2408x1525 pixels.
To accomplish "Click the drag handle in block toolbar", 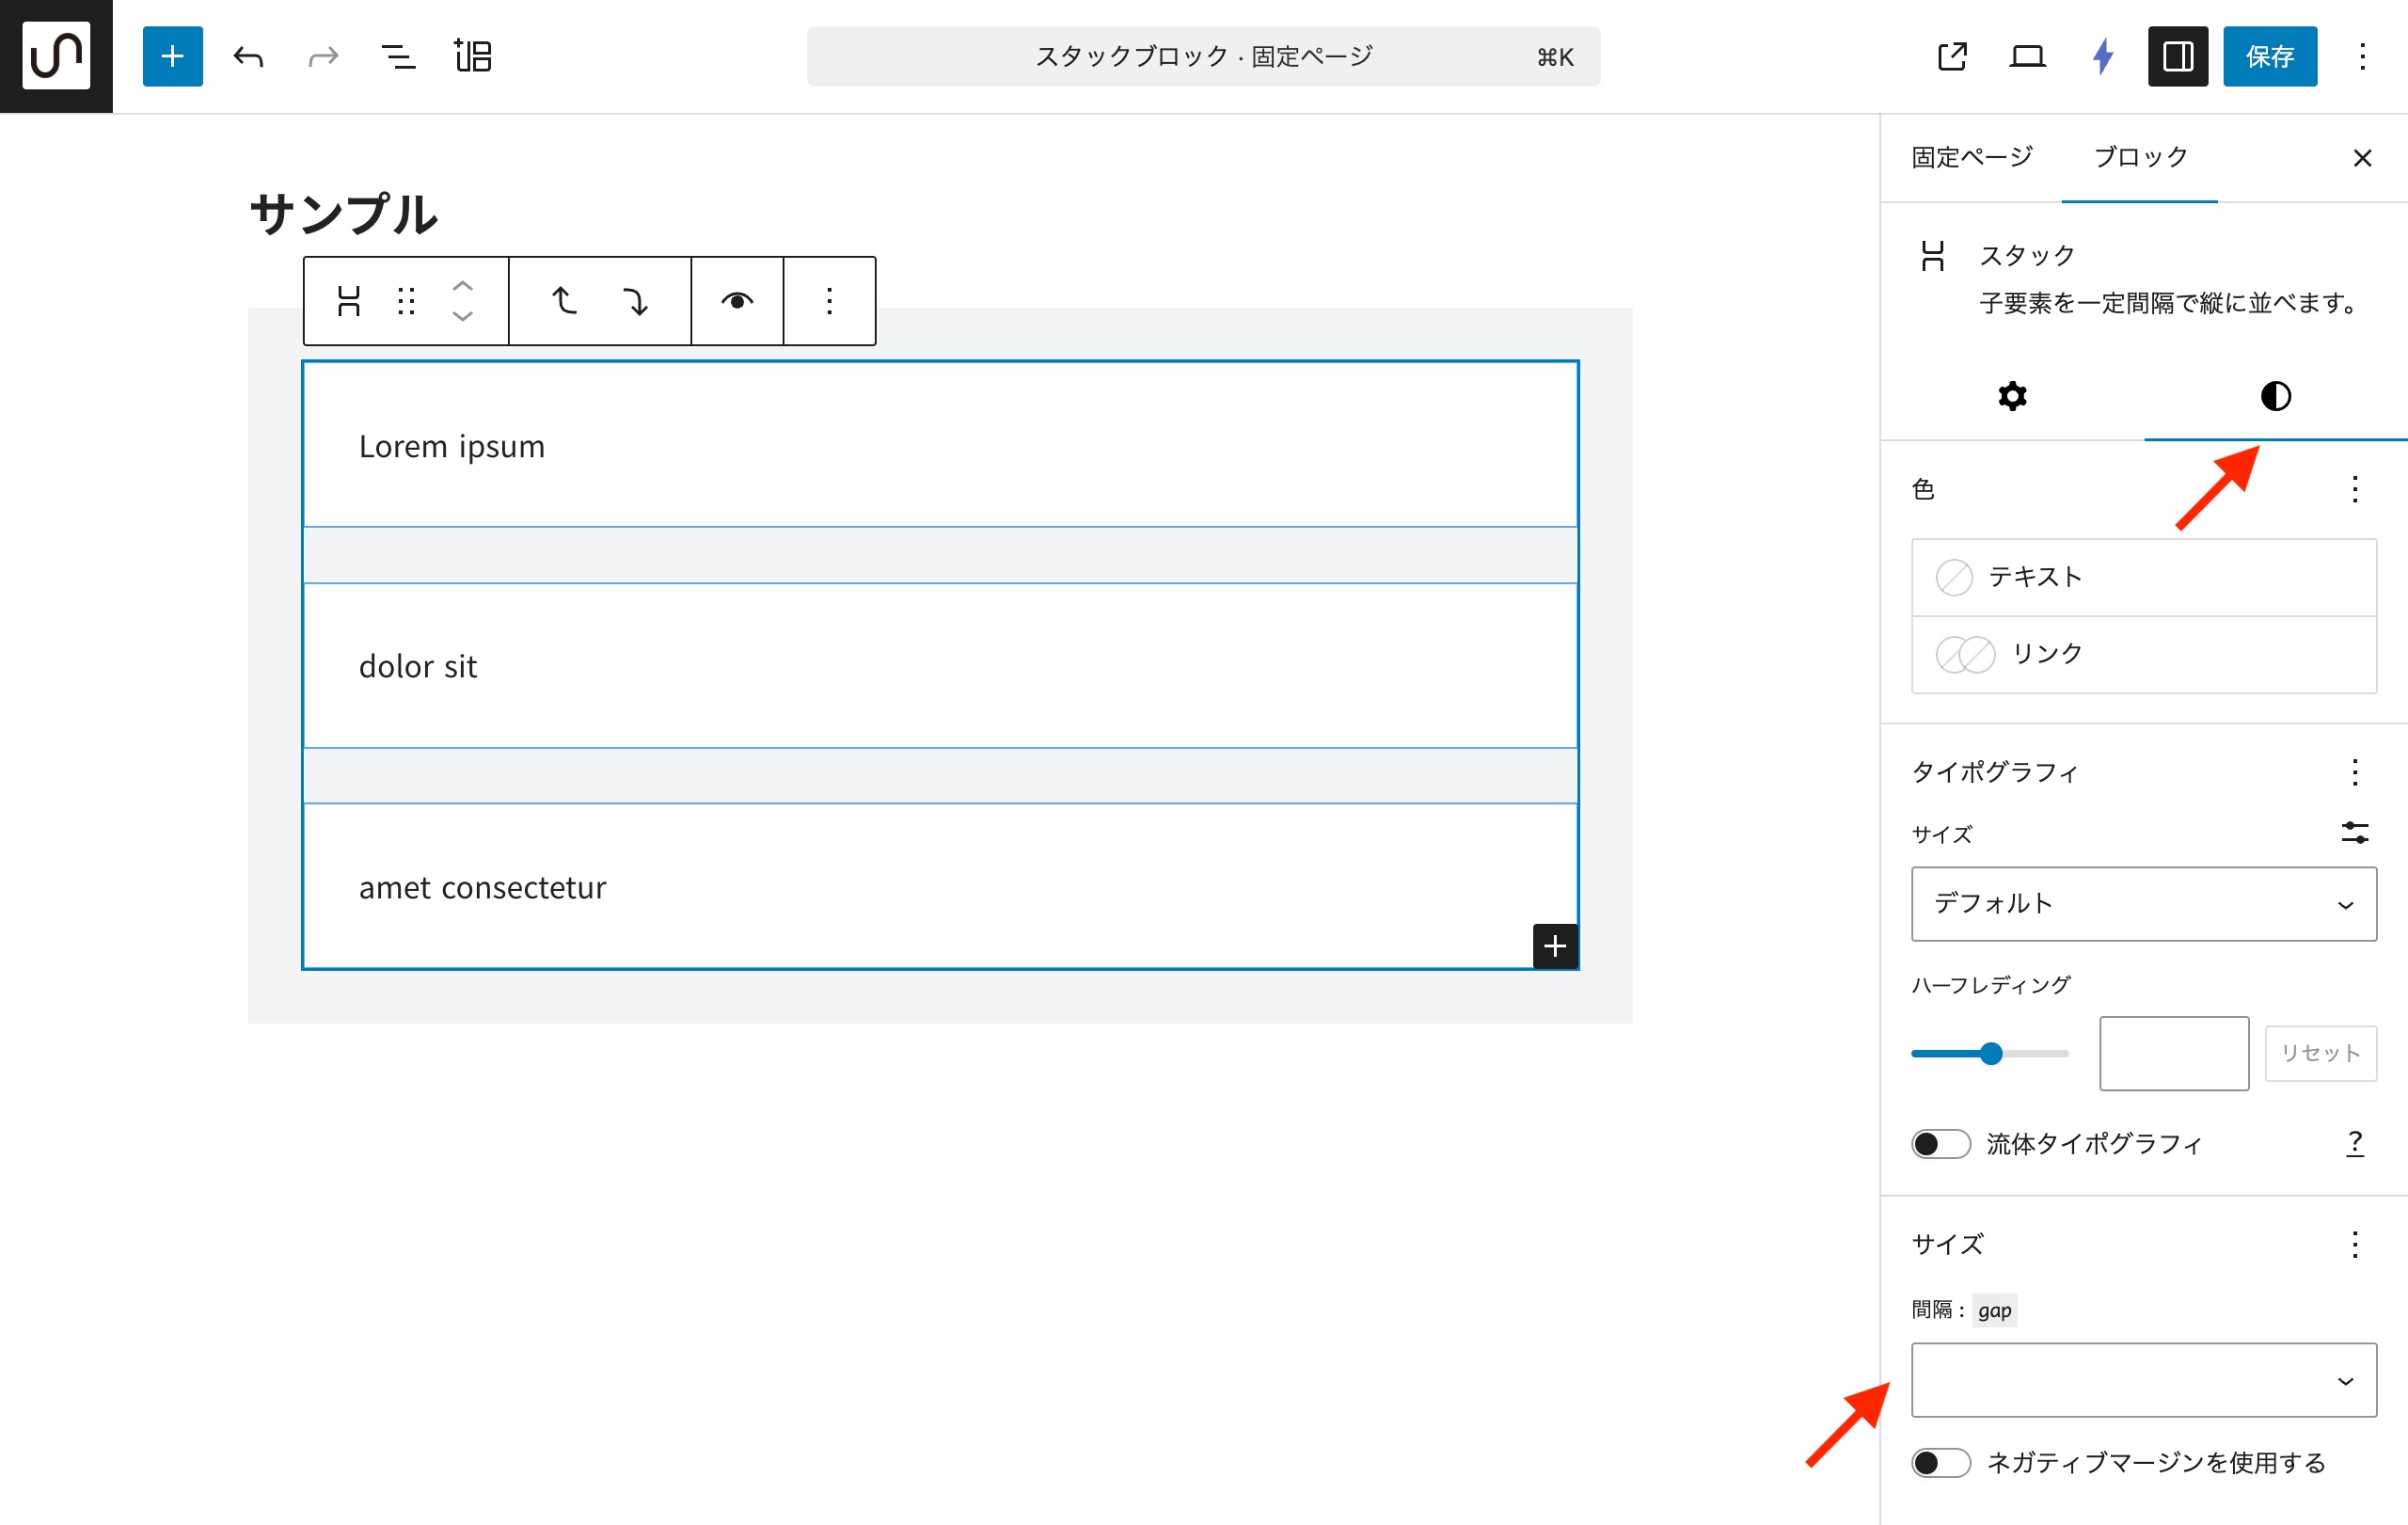I will coord(406,301).
